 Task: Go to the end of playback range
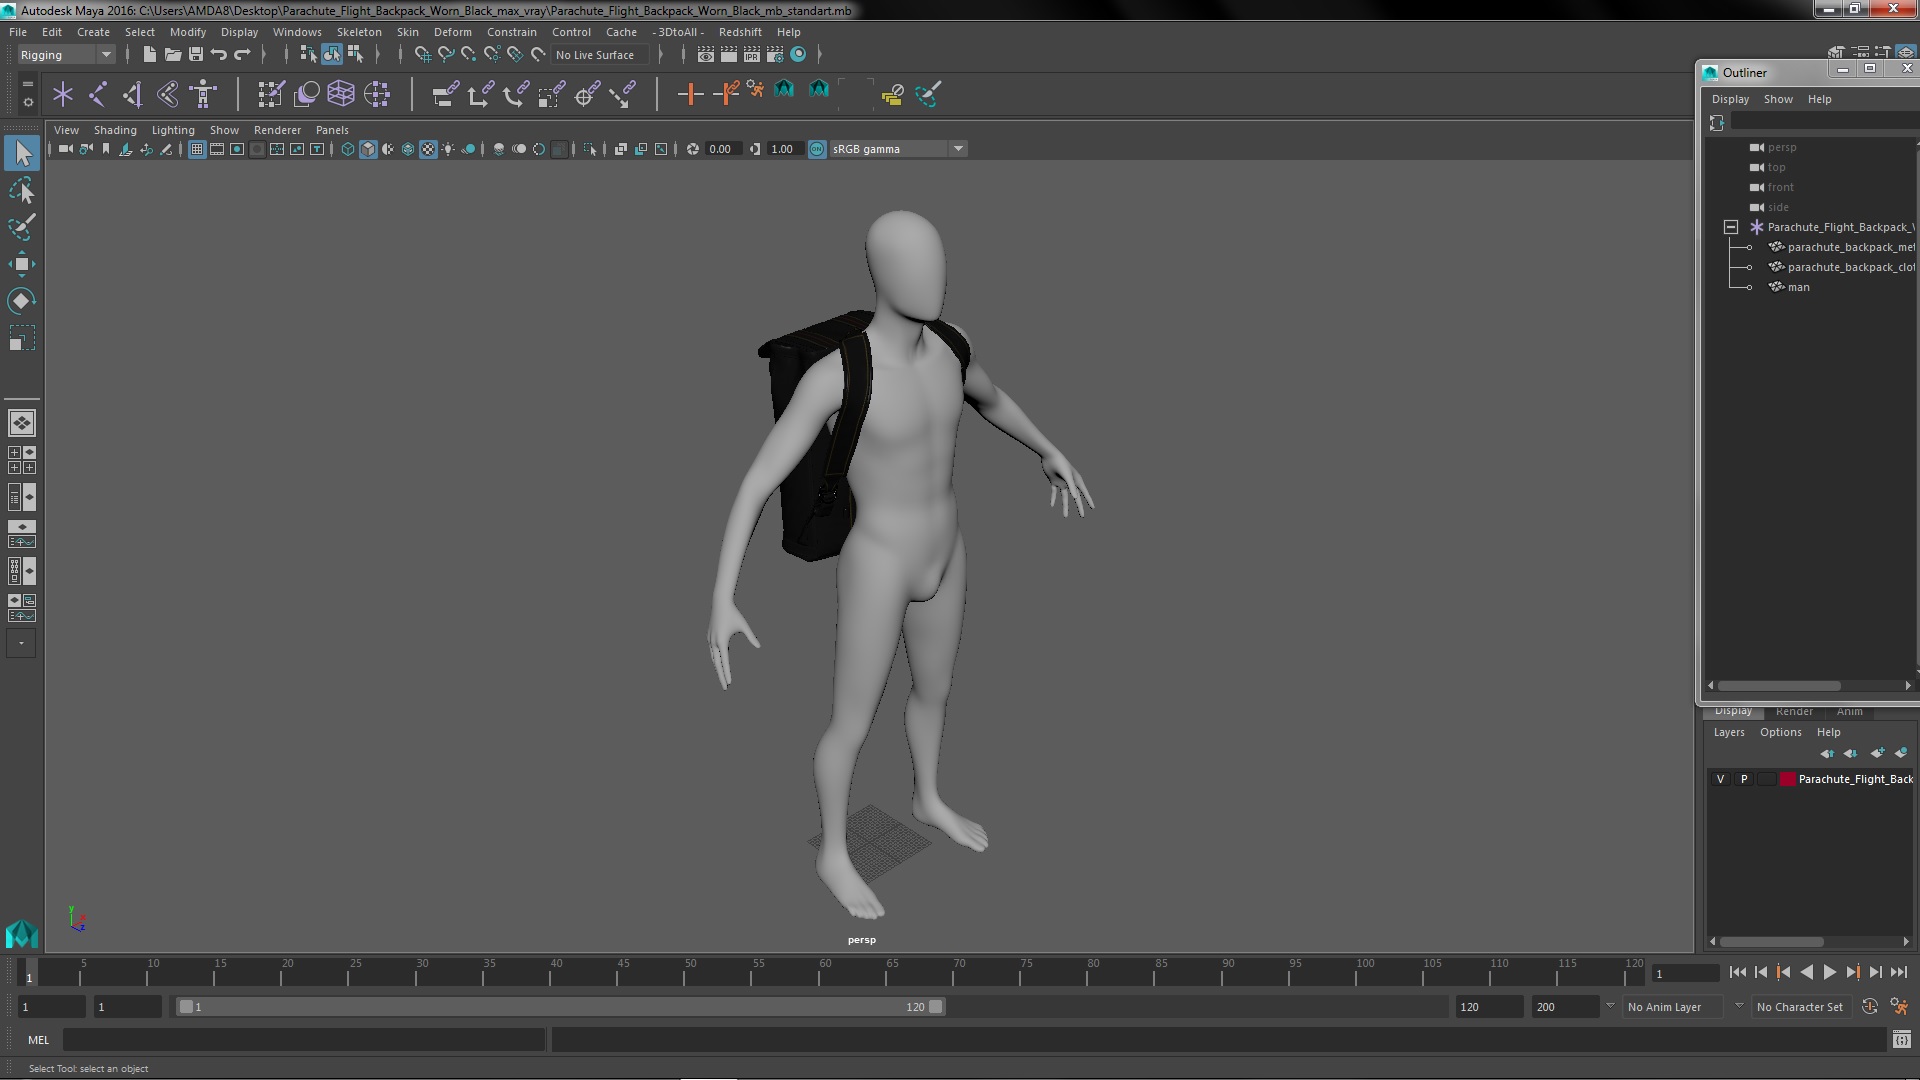pyautogui.click(x=1899, y=972)
